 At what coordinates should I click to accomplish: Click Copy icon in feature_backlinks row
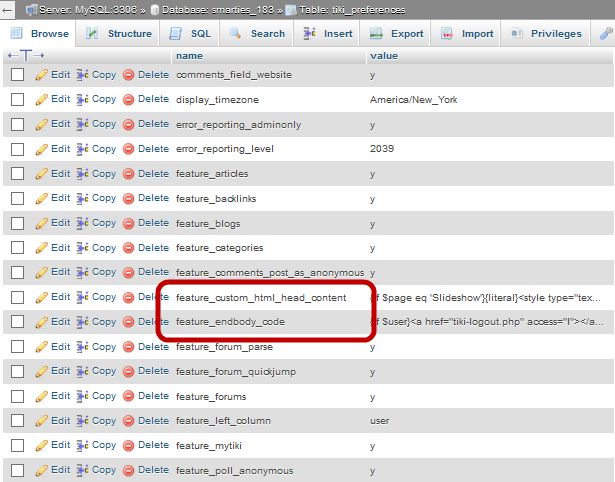83,199
